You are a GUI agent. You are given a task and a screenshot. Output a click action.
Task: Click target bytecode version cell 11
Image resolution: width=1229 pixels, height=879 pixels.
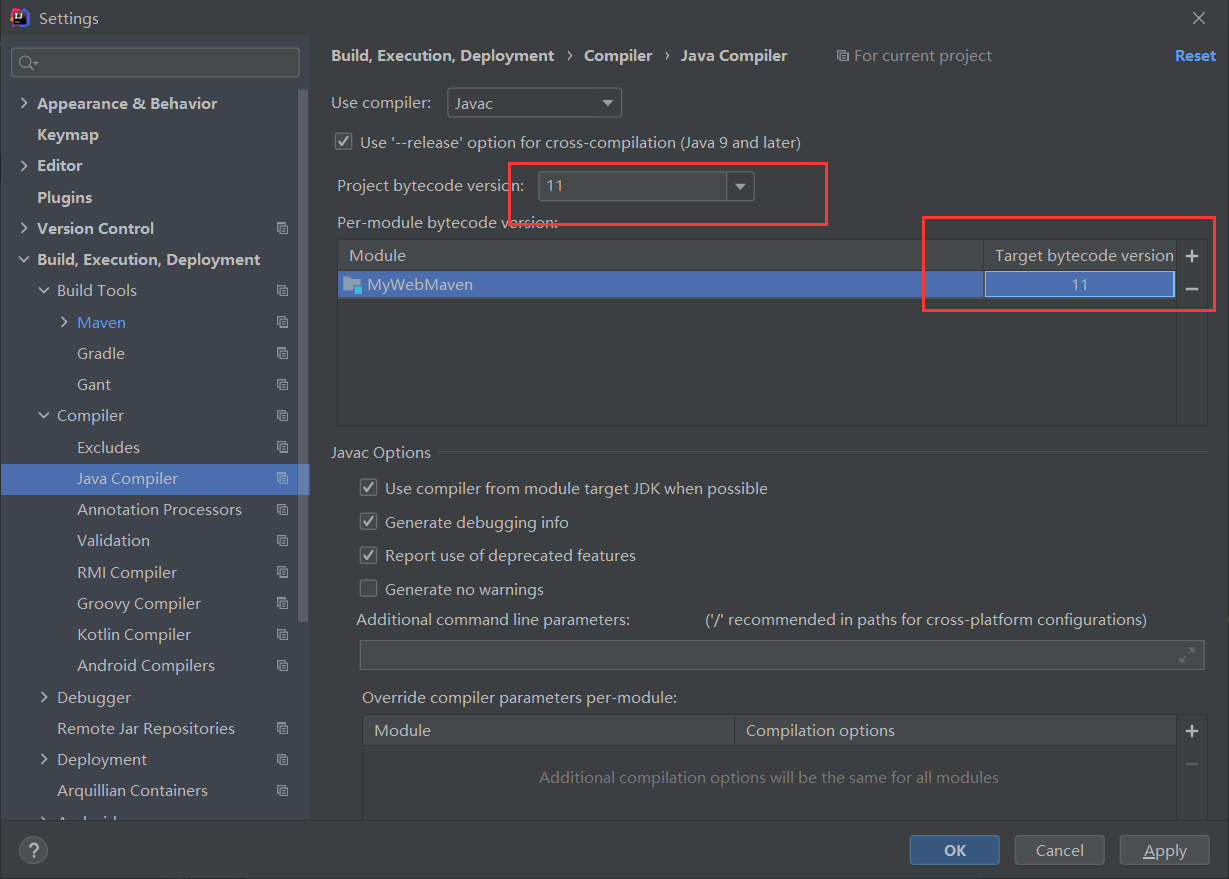(1079, 284)
